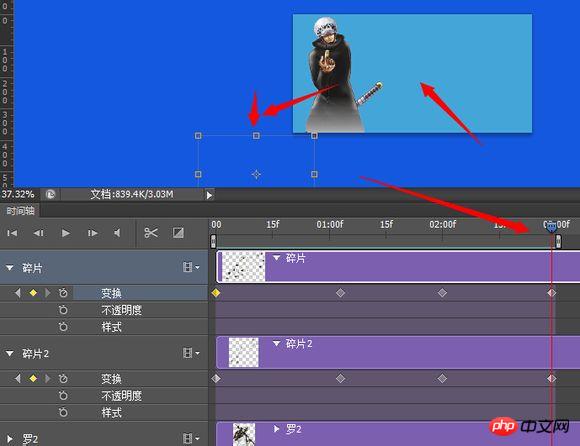This screenshot has width=580, height=446.
Task: Select 碎片 变换 property label
Action: point(111,293)
